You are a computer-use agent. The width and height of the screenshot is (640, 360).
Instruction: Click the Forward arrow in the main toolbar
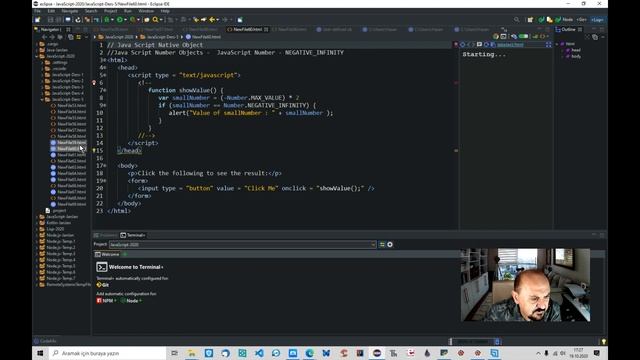coord(224,20)
